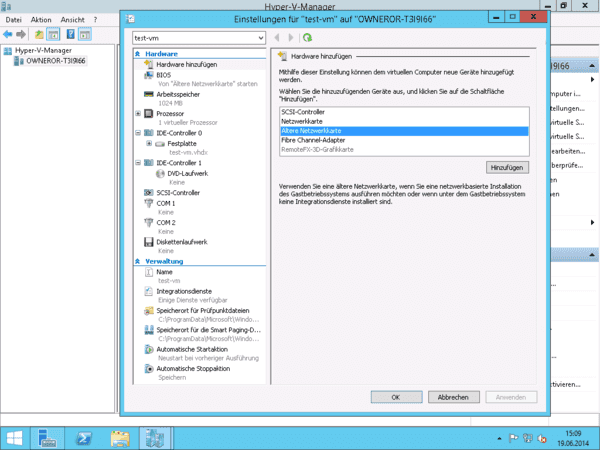Select OWNEROR-T3I9I66 server in Hyper-V-Manager tree

point(55,61)
